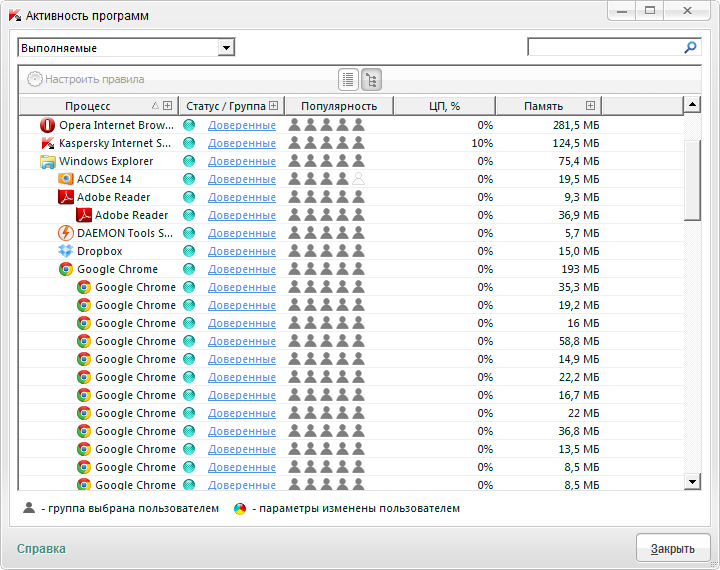720x570 pixels.
Task: Click the search input field
Action: [606, 47]
